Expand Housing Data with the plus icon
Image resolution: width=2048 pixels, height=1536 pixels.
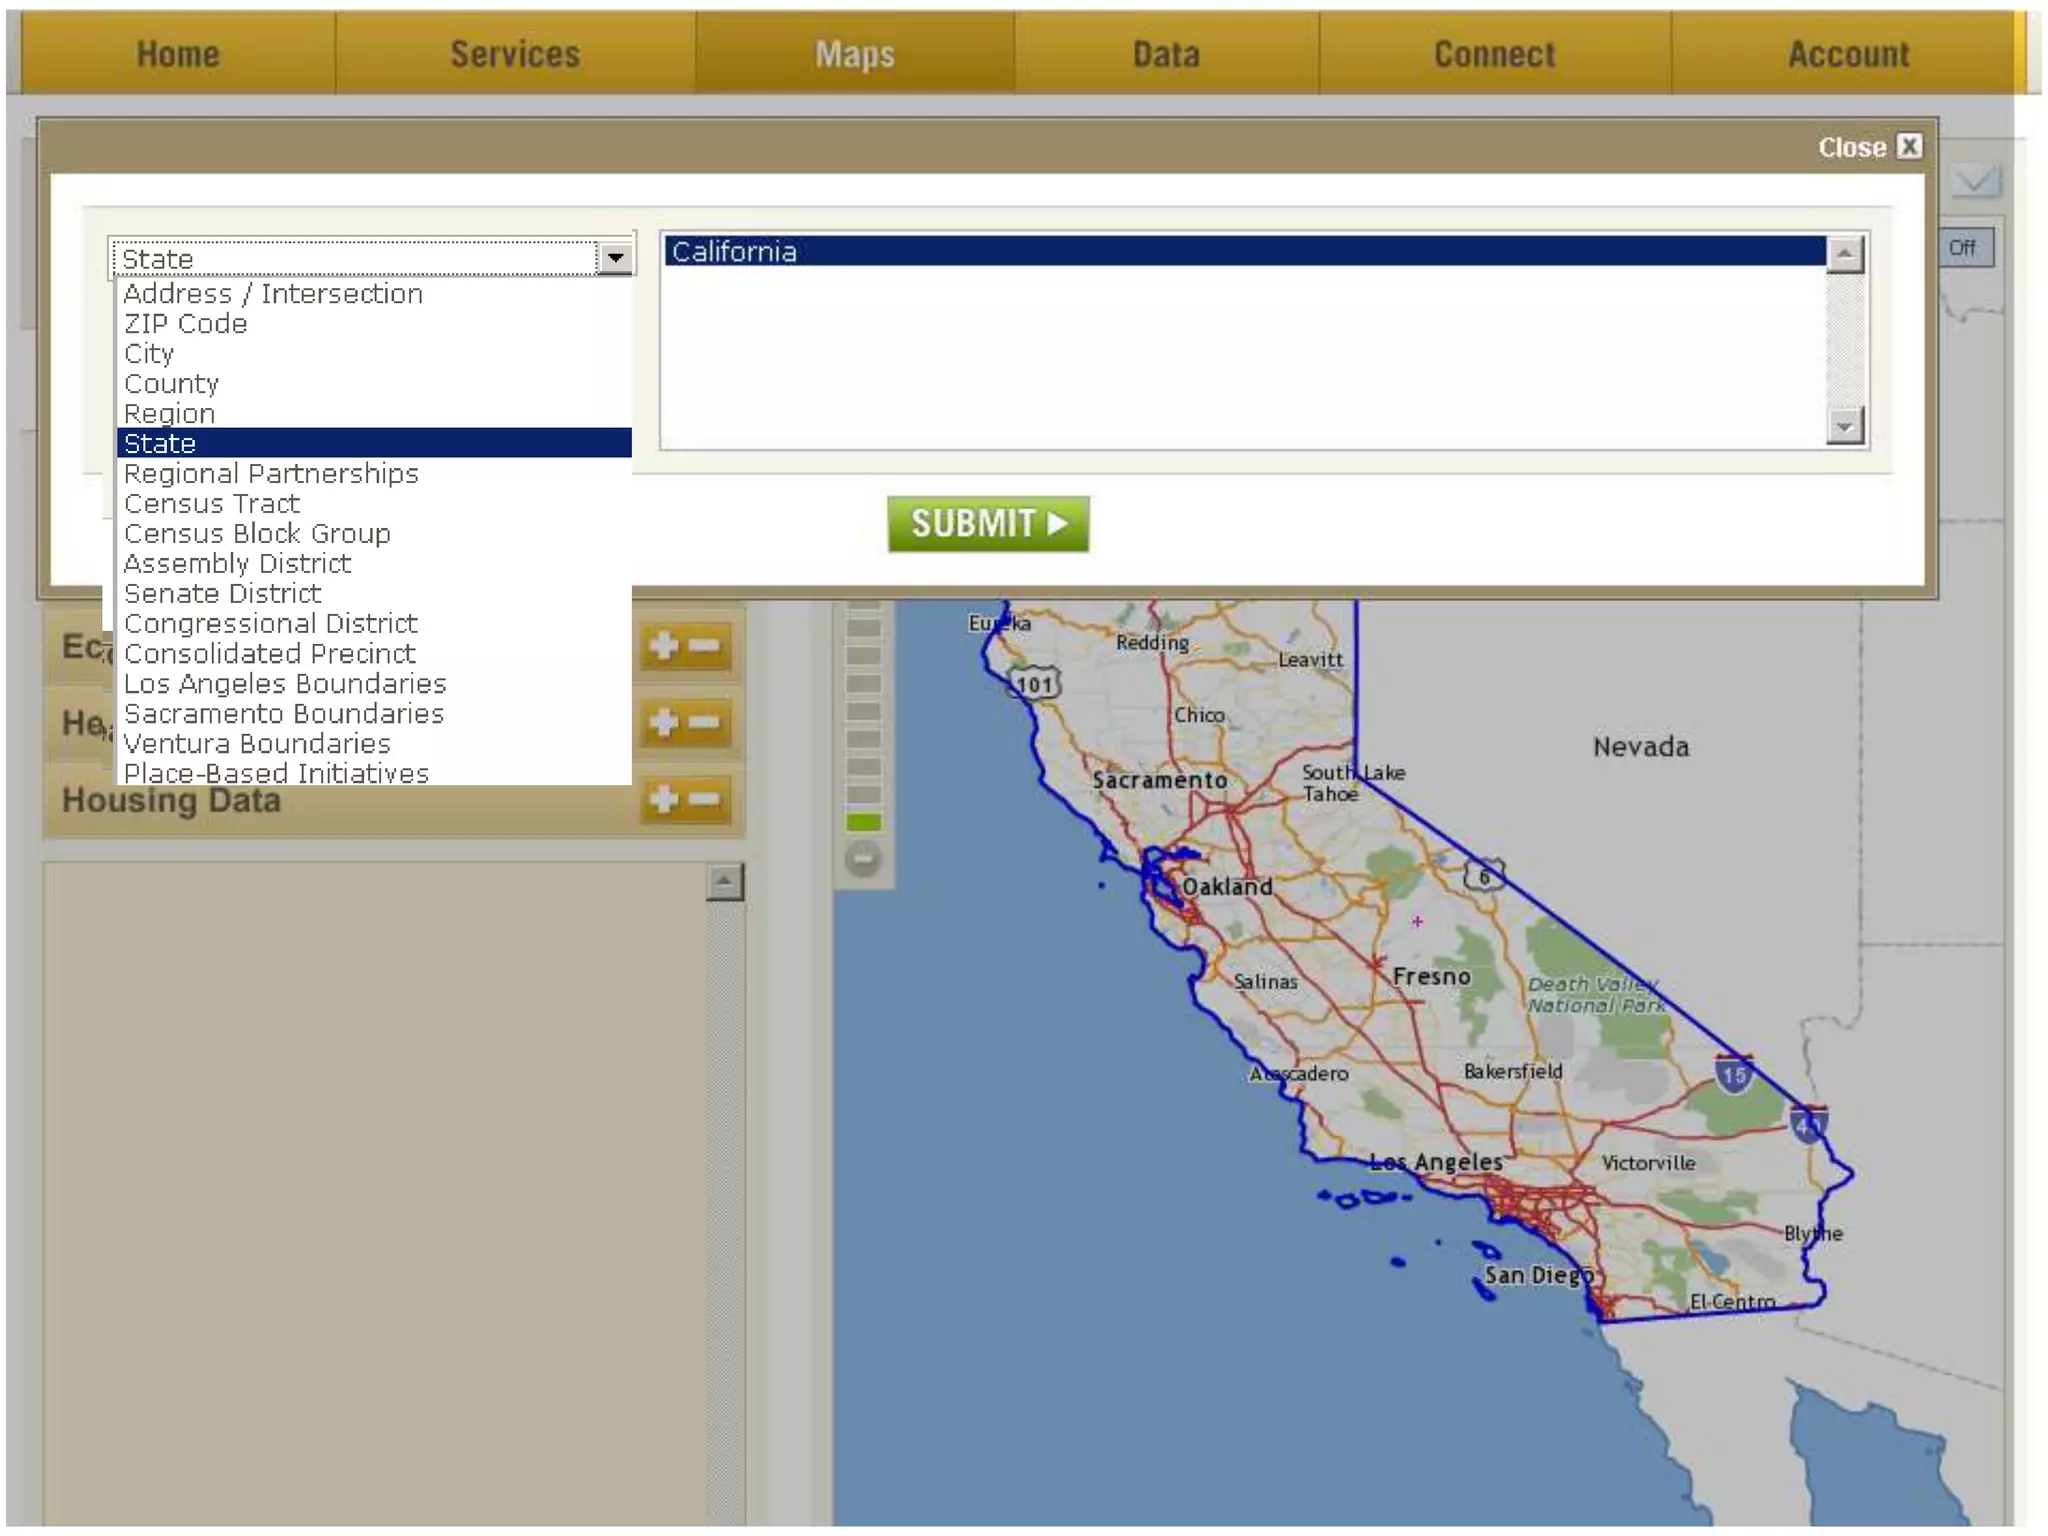pos(664,799)
